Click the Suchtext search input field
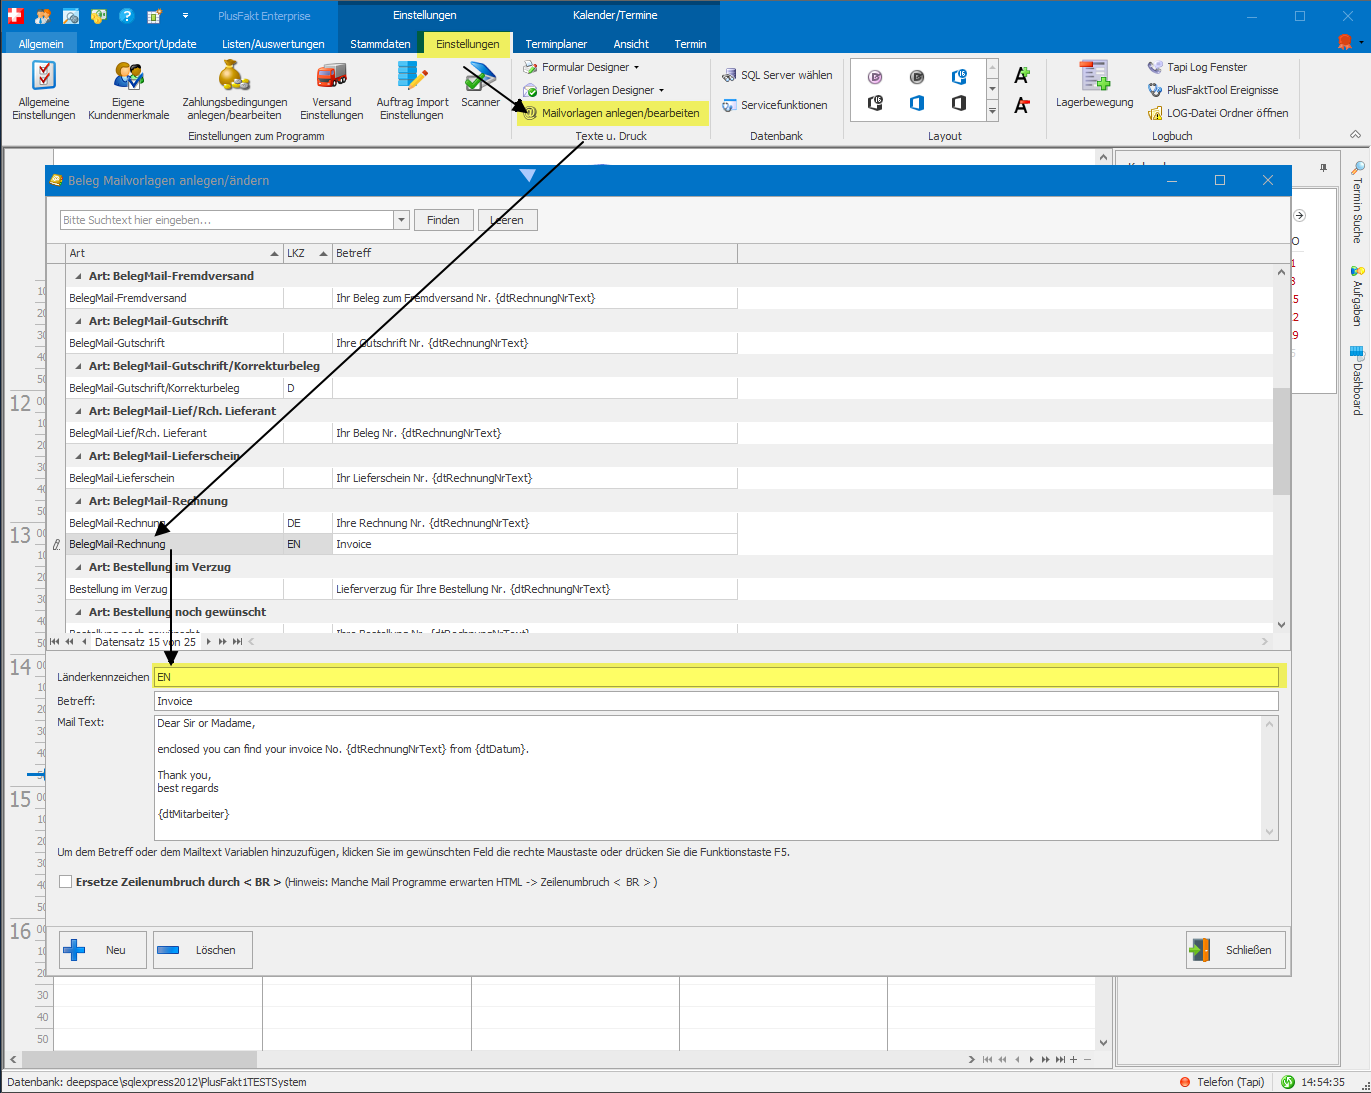The height and width of the screenshot is (1093, 1371). [227, 220]
